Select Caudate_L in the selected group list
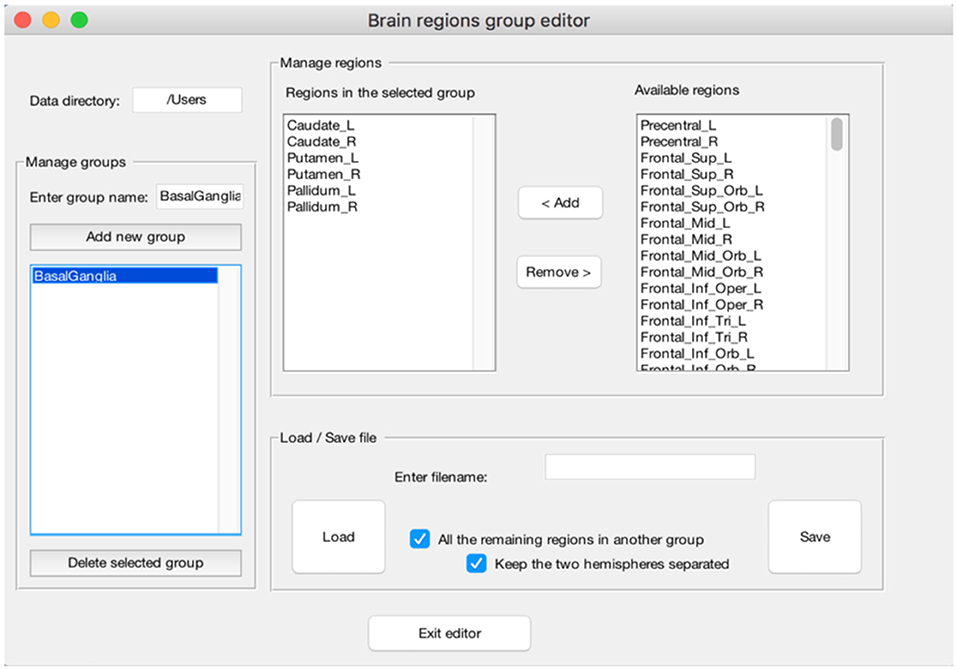This screenshot has width=957, height=670. [378, 125]
